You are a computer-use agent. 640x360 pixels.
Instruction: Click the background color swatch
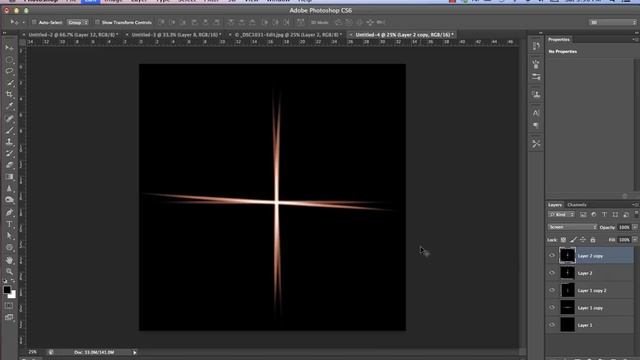click(13, 295)
